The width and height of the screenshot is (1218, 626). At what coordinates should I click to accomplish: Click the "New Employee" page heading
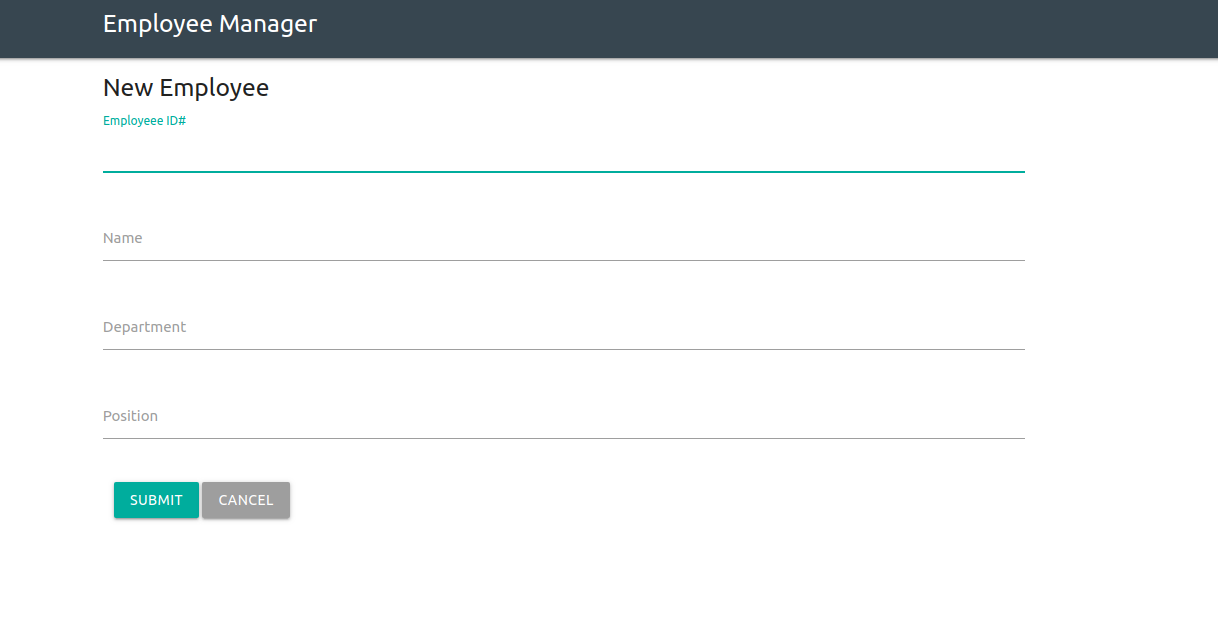coord(186,88)
